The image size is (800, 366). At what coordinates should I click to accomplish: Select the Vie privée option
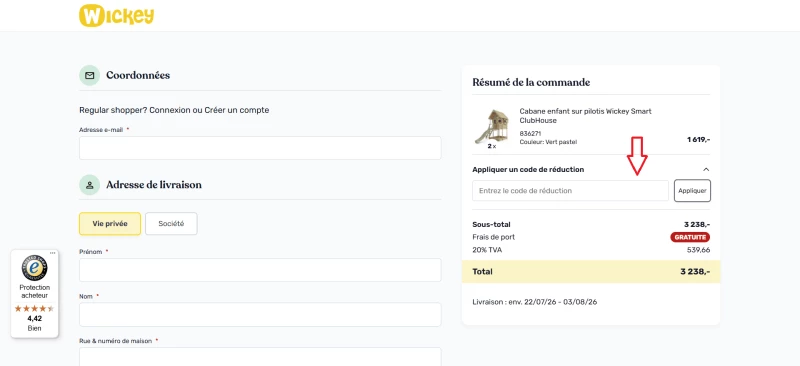(x=110, y=224)
